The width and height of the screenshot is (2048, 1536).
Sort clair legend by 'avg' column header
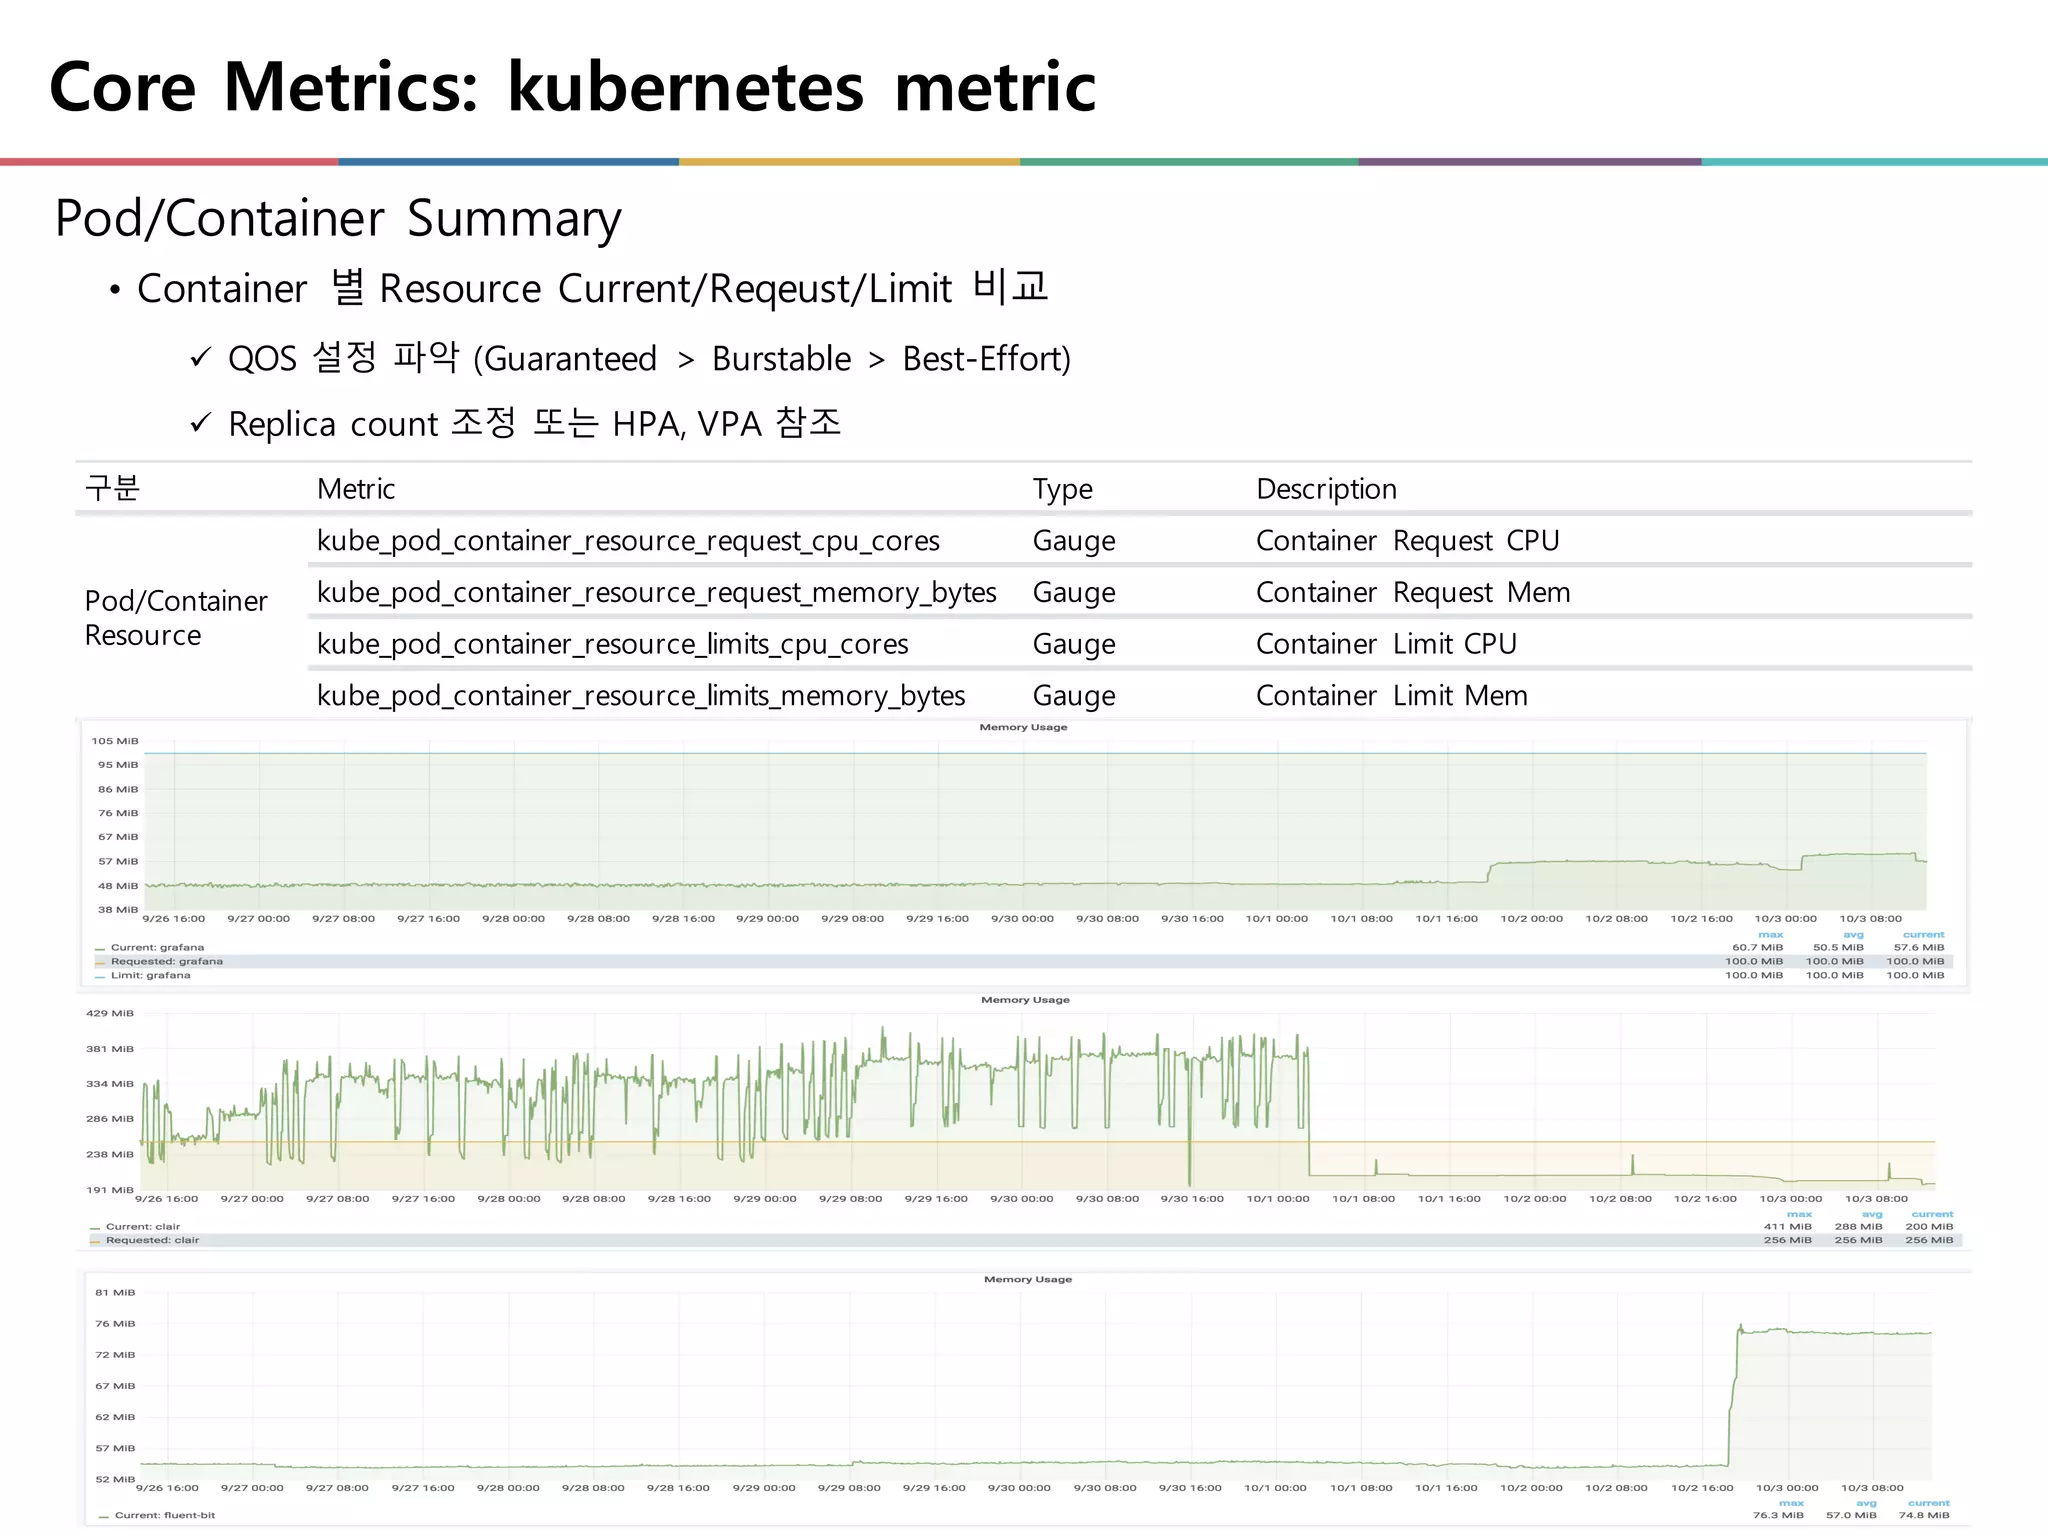click(1872, 1214)
